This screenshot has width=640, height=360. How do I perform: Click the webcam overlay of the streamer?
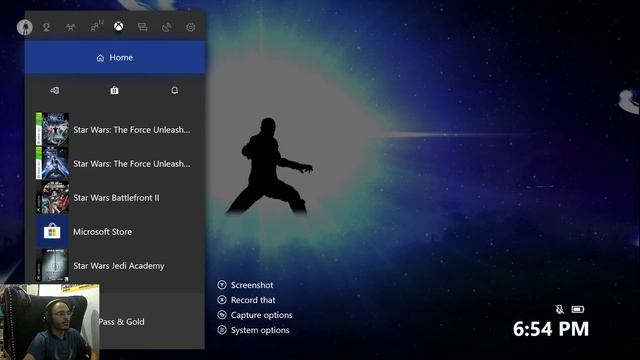point(49,322)
